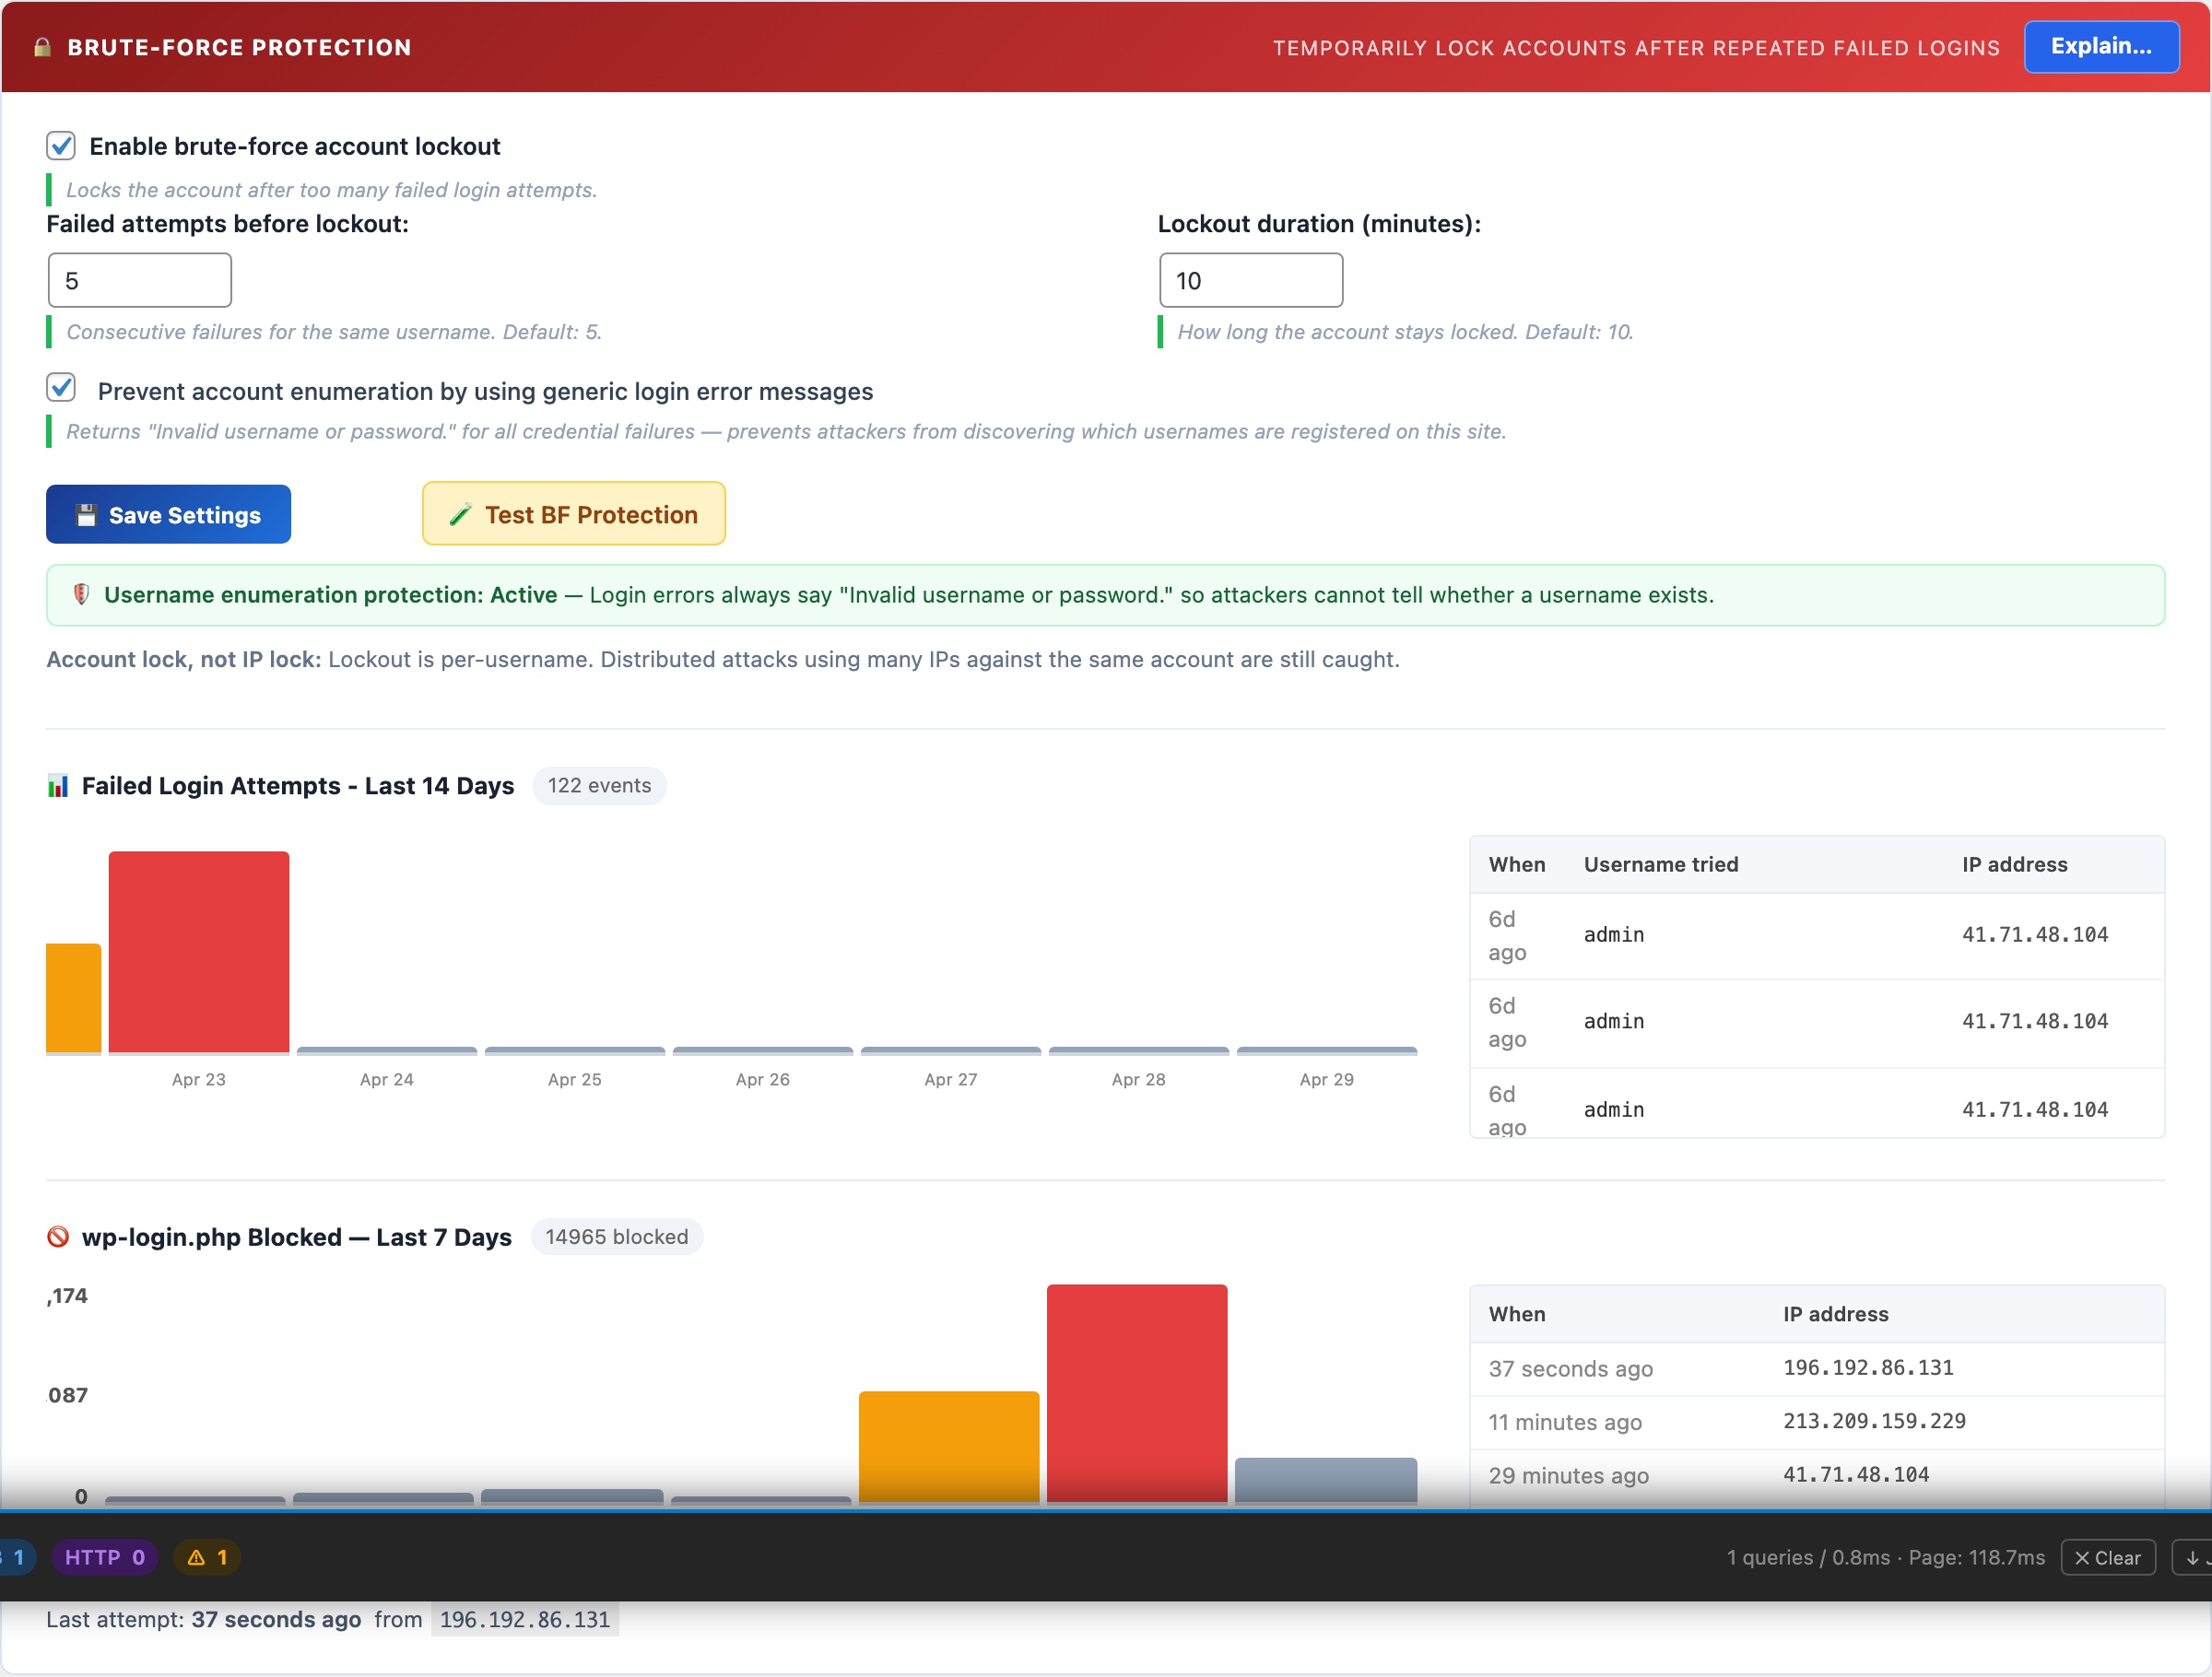Click the down arrow button in debug bar
2212x1677 pixels.
[2192, 1558]
